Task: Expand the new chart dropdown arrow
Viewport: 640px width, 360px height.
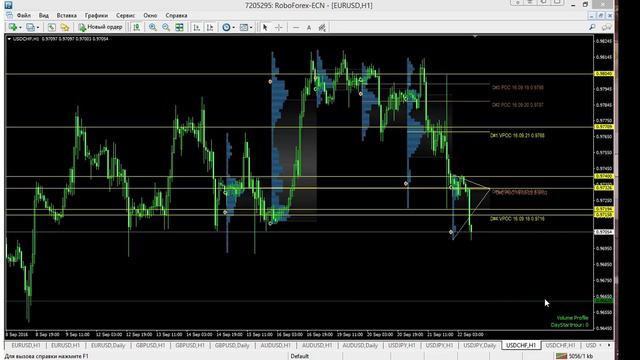Action: click(x=20, y=28)
